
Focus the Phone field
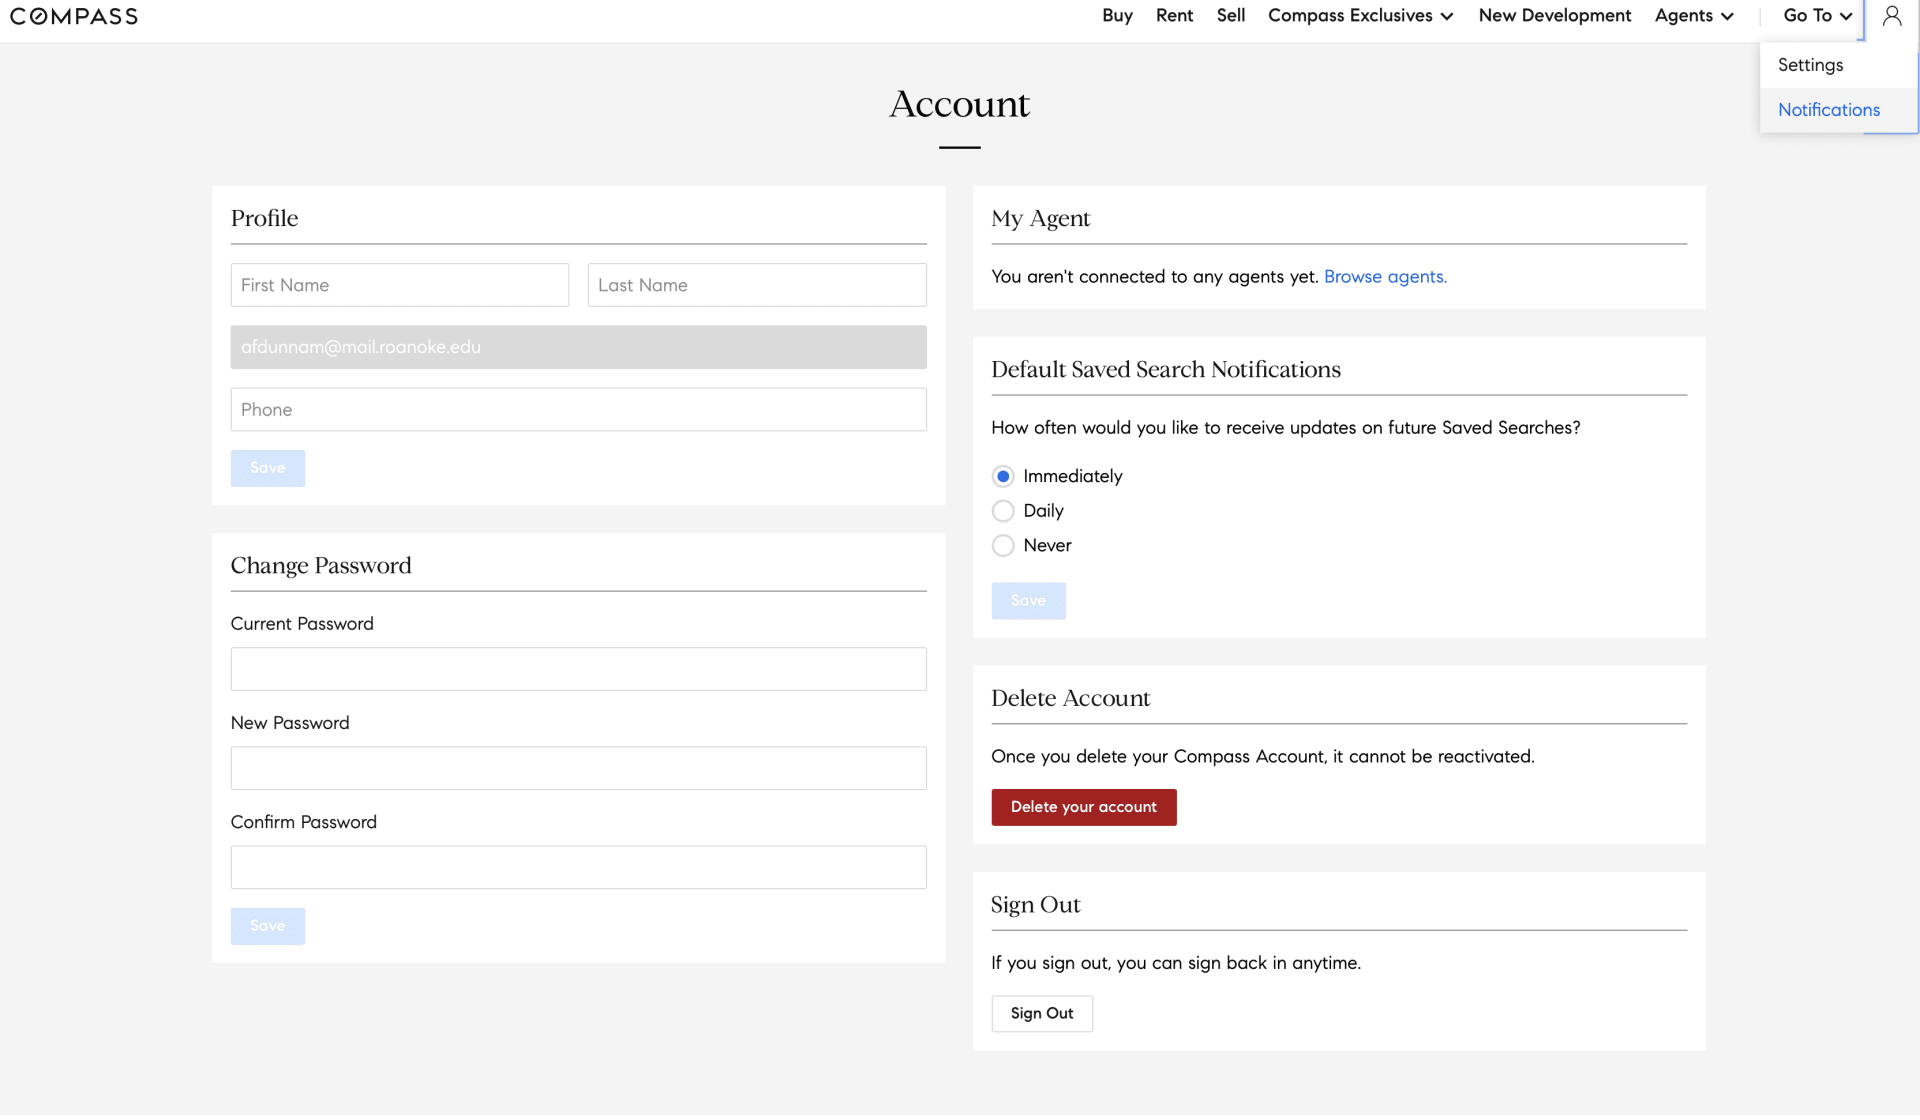pos(578,410)
